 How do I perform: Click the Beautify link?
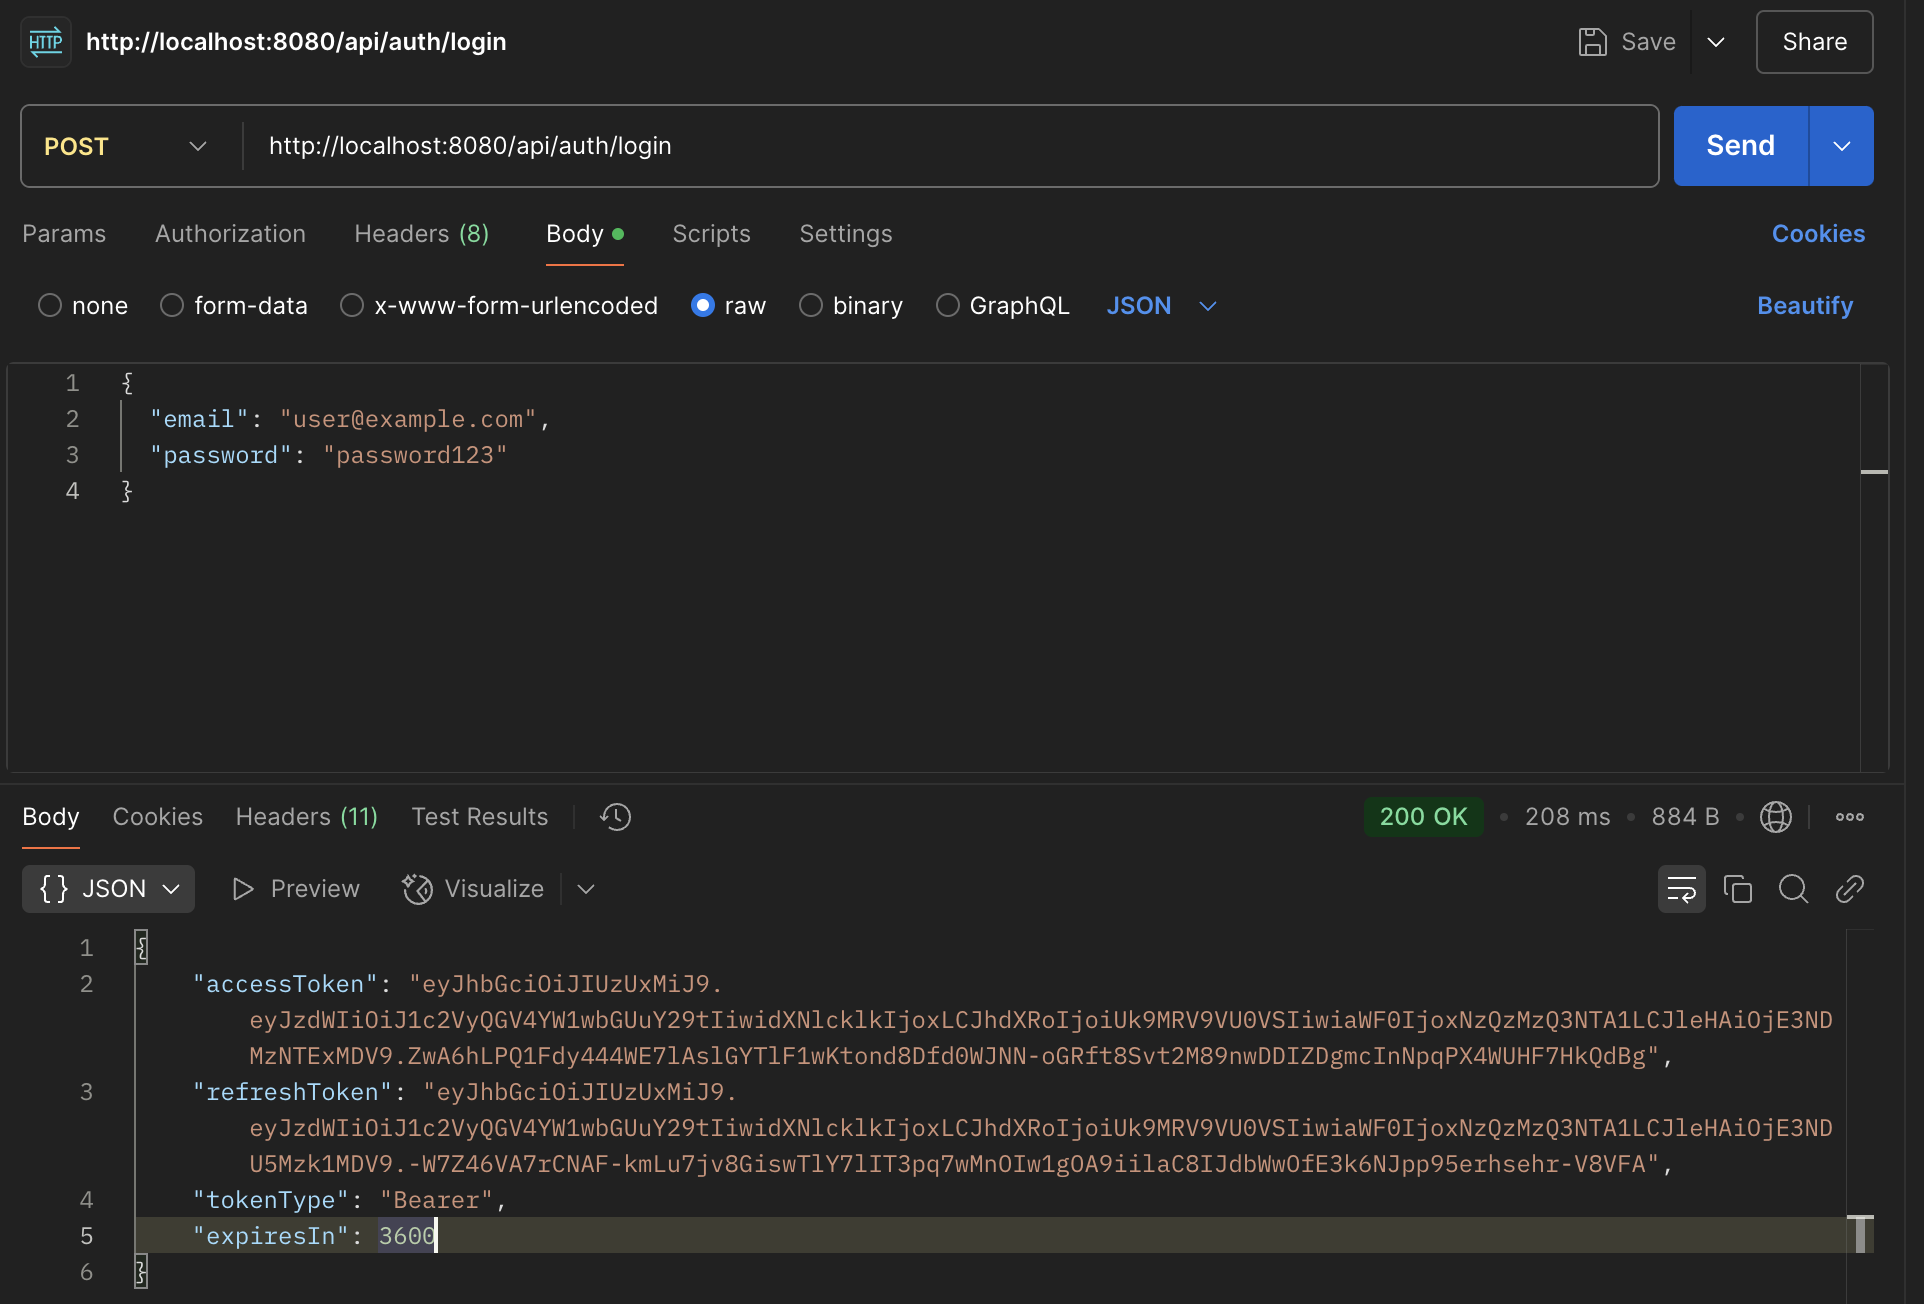coord(1804,305)
